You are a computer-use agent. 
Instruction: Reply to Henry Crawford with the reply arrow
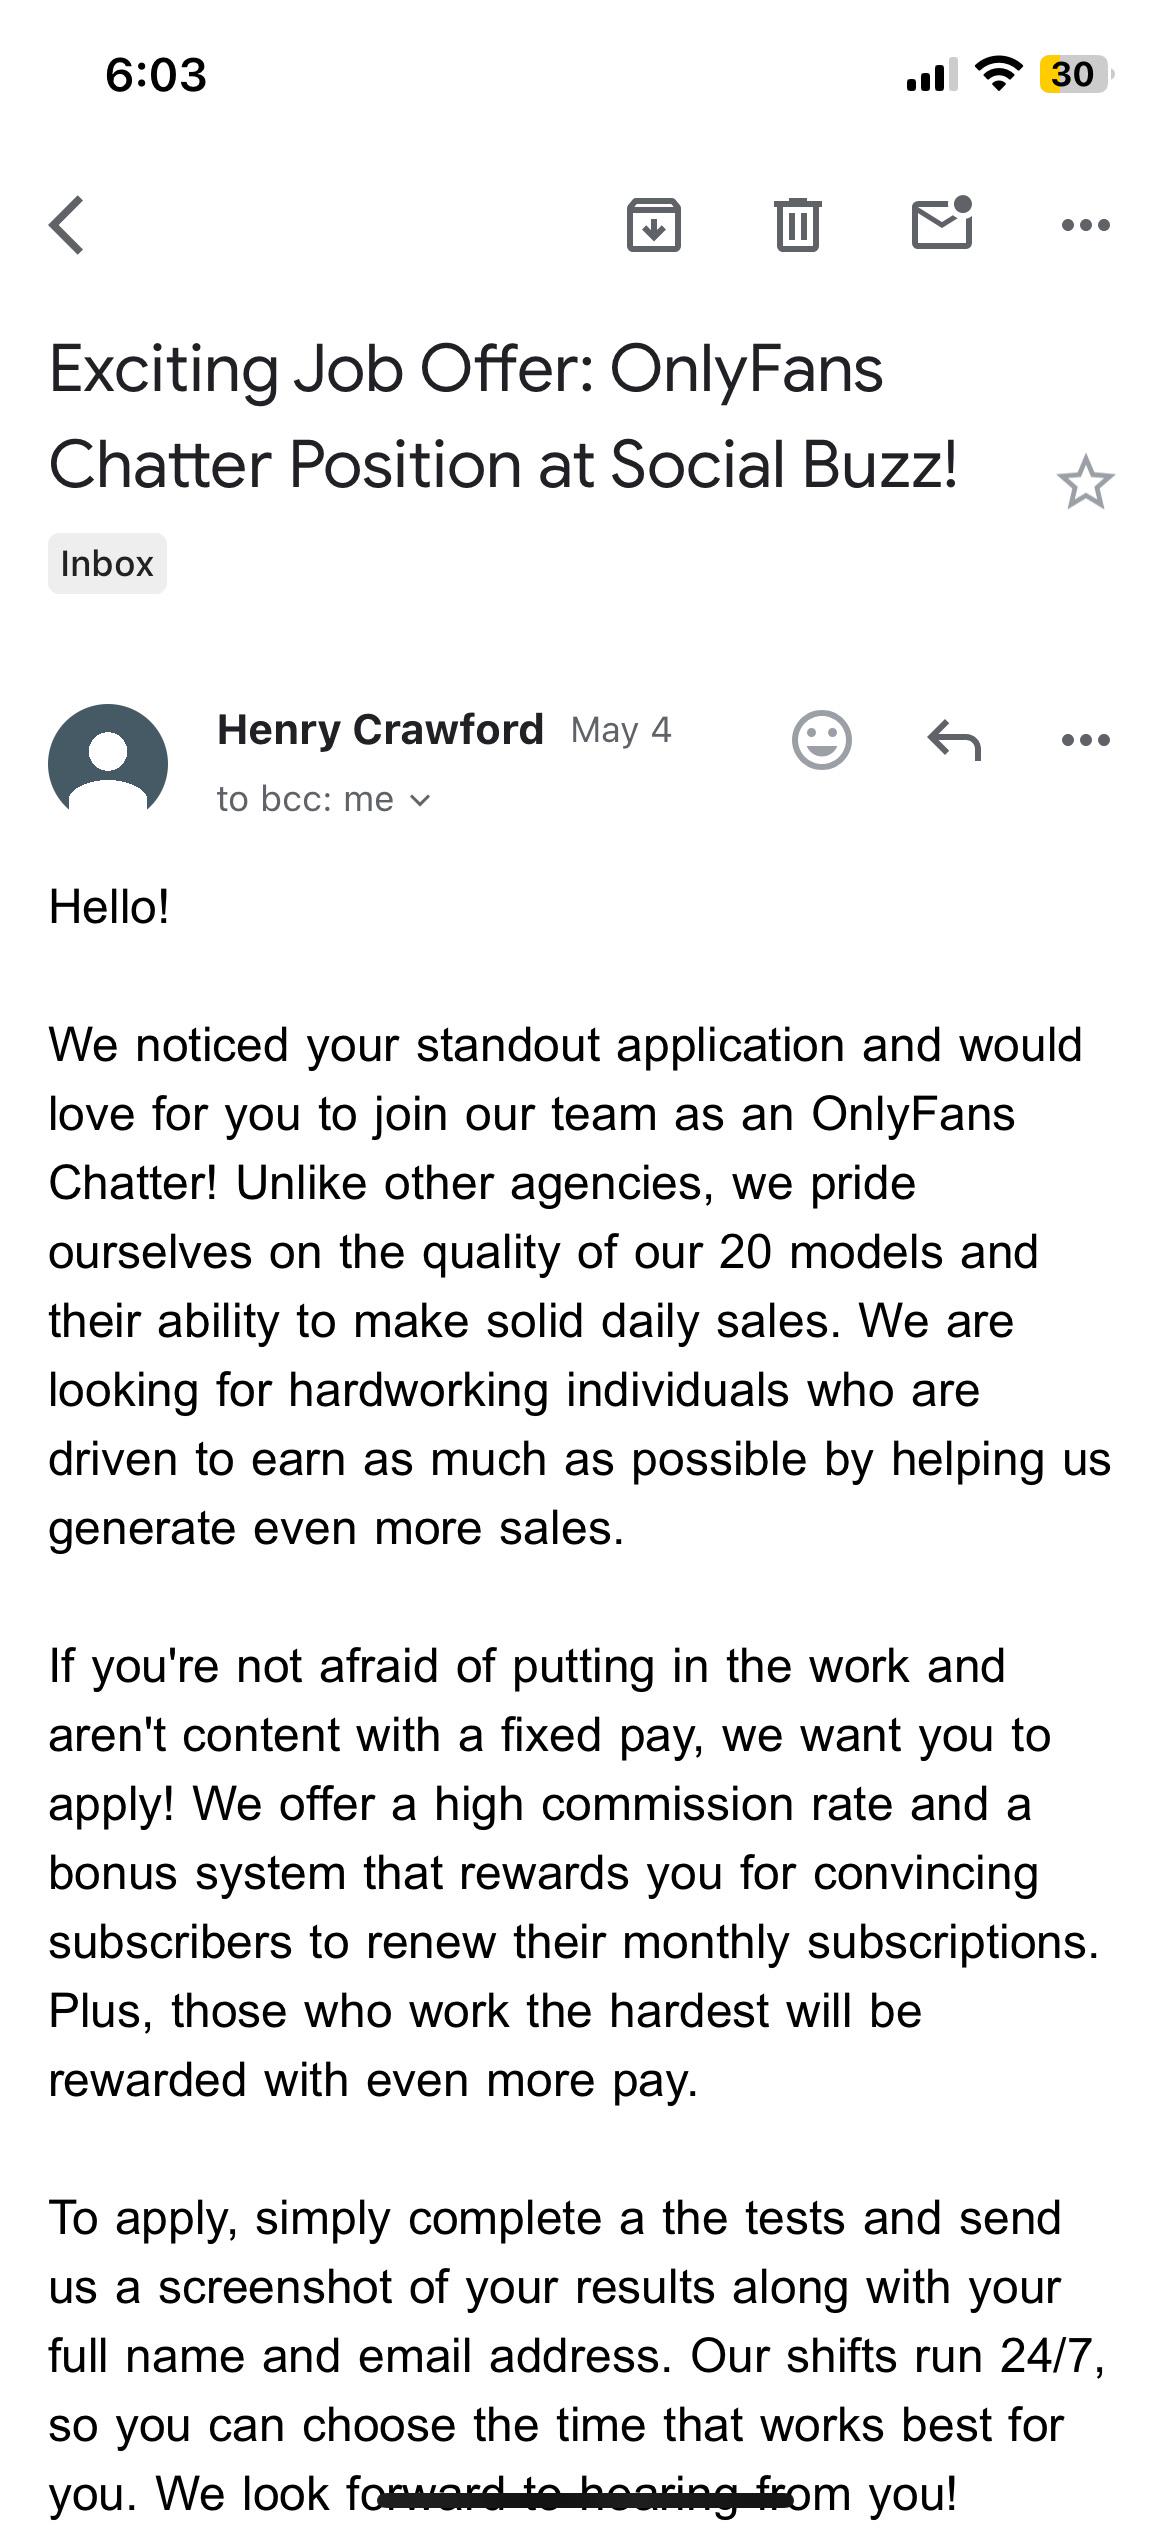pyautogui.click(x=955, y=740)
